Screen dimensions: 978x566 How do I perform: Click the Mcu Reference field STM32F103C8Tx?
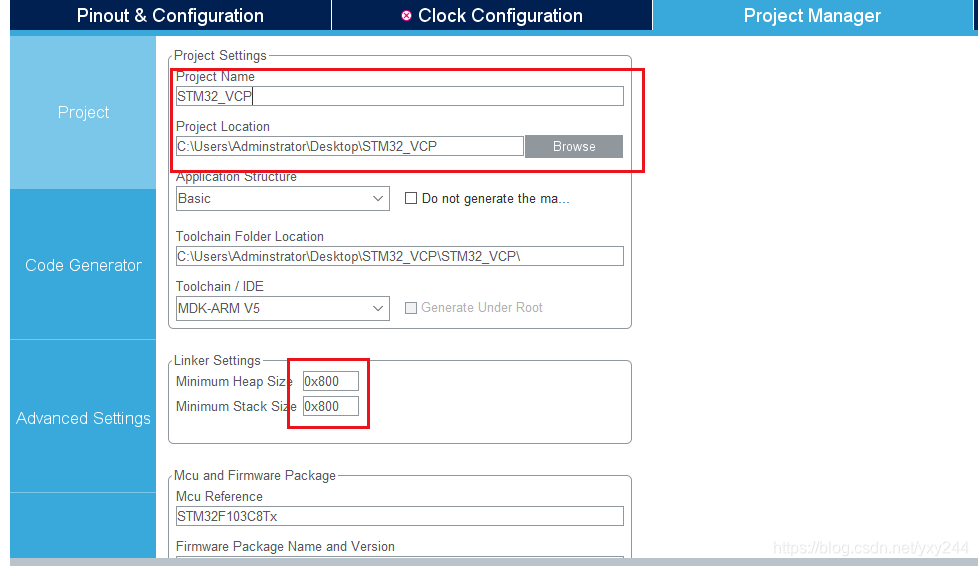pyautogui.click(x=399, y=516)
